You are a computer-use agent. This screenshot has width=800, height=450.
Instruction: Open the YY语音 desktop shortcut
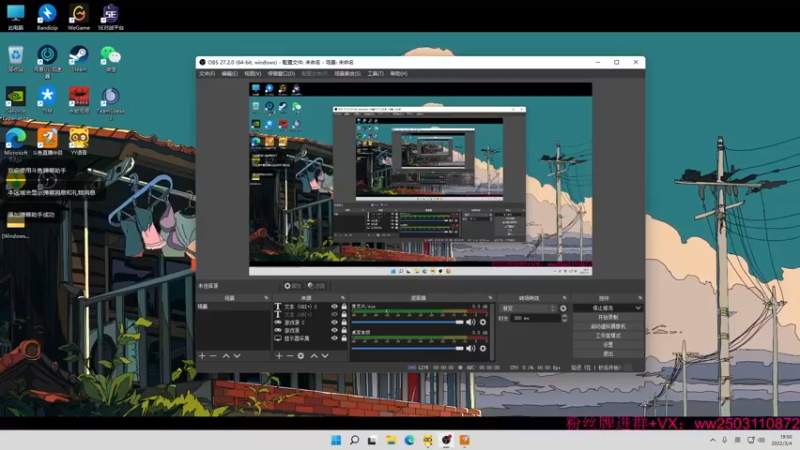click(x=79, y=141)
